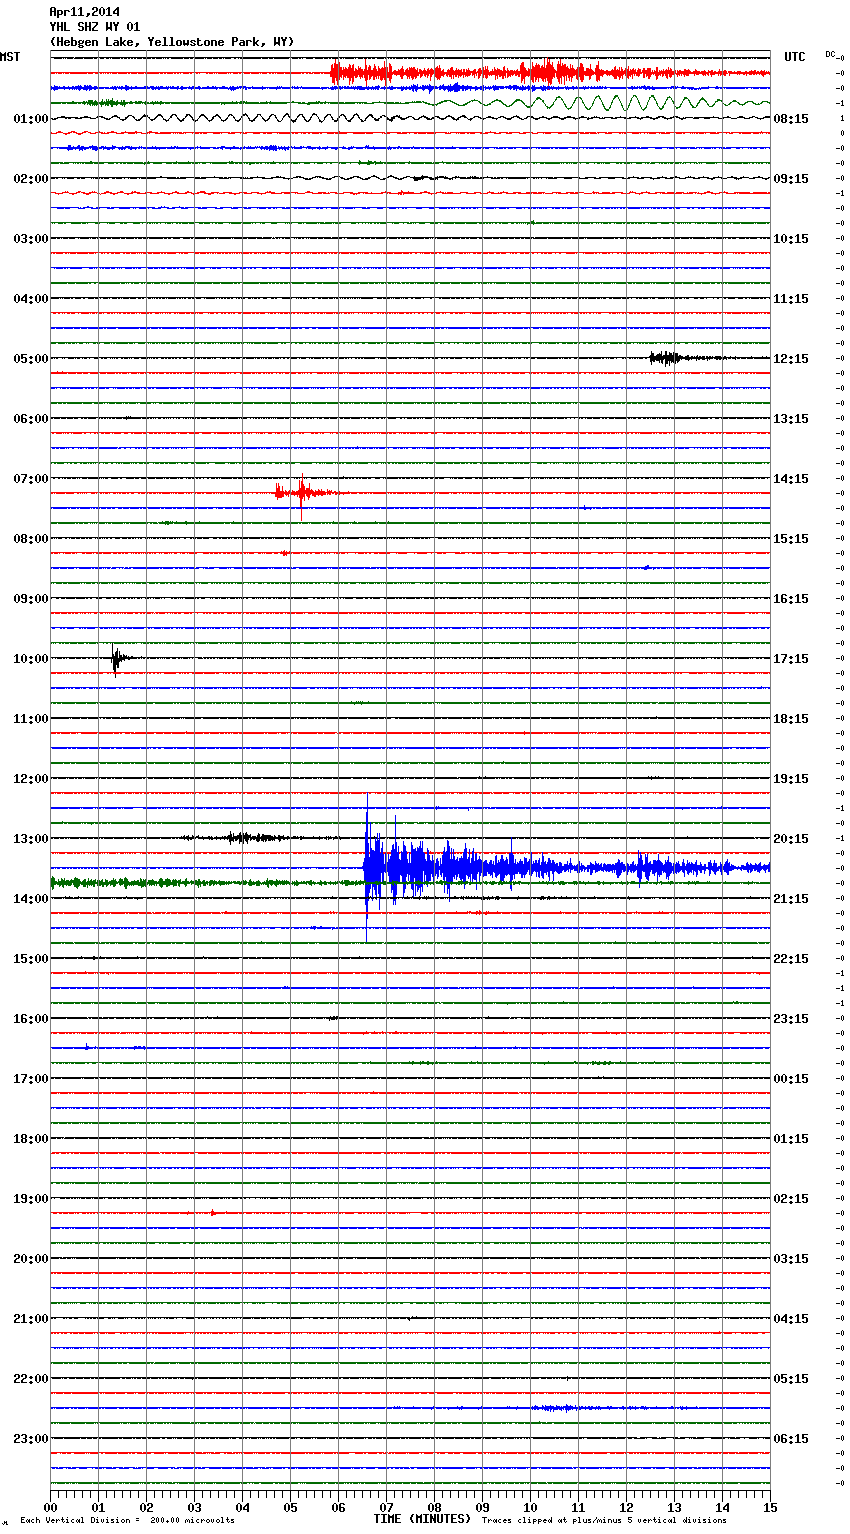Select the small black spike on 10:00 trace
Image resolution: width=850 pixels, height=1534 pixels.
point(116,658)
